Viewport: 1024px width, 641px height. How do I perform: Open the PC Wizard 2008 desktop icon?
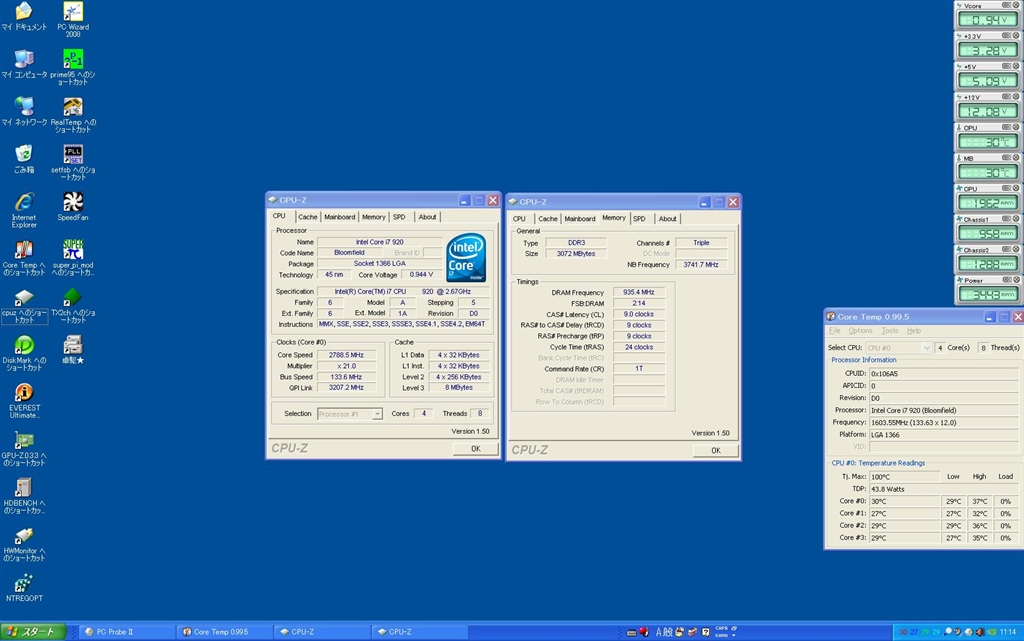coord(73,13)
